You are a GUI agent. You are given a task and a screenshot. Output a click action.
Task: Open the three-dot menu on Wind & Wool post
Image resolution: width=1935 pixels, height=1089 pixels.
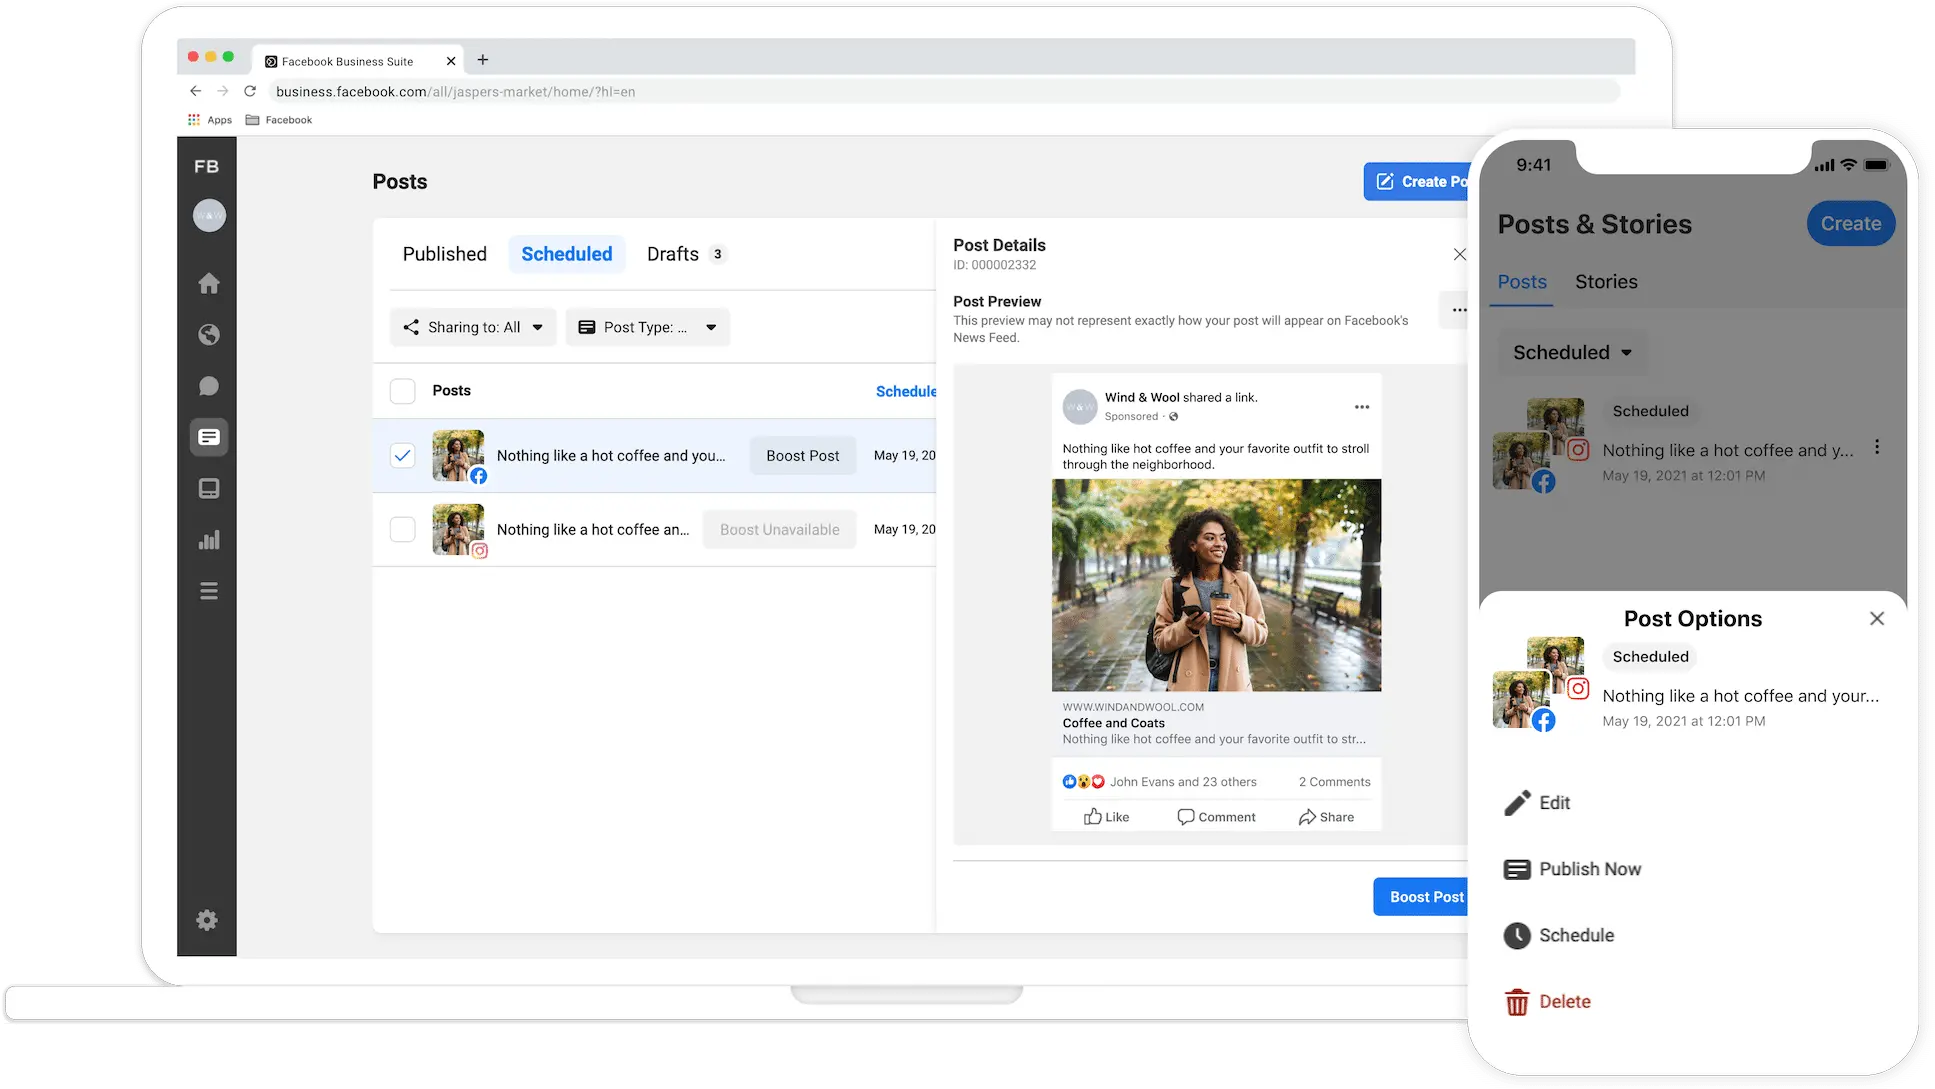point(1361,407)
